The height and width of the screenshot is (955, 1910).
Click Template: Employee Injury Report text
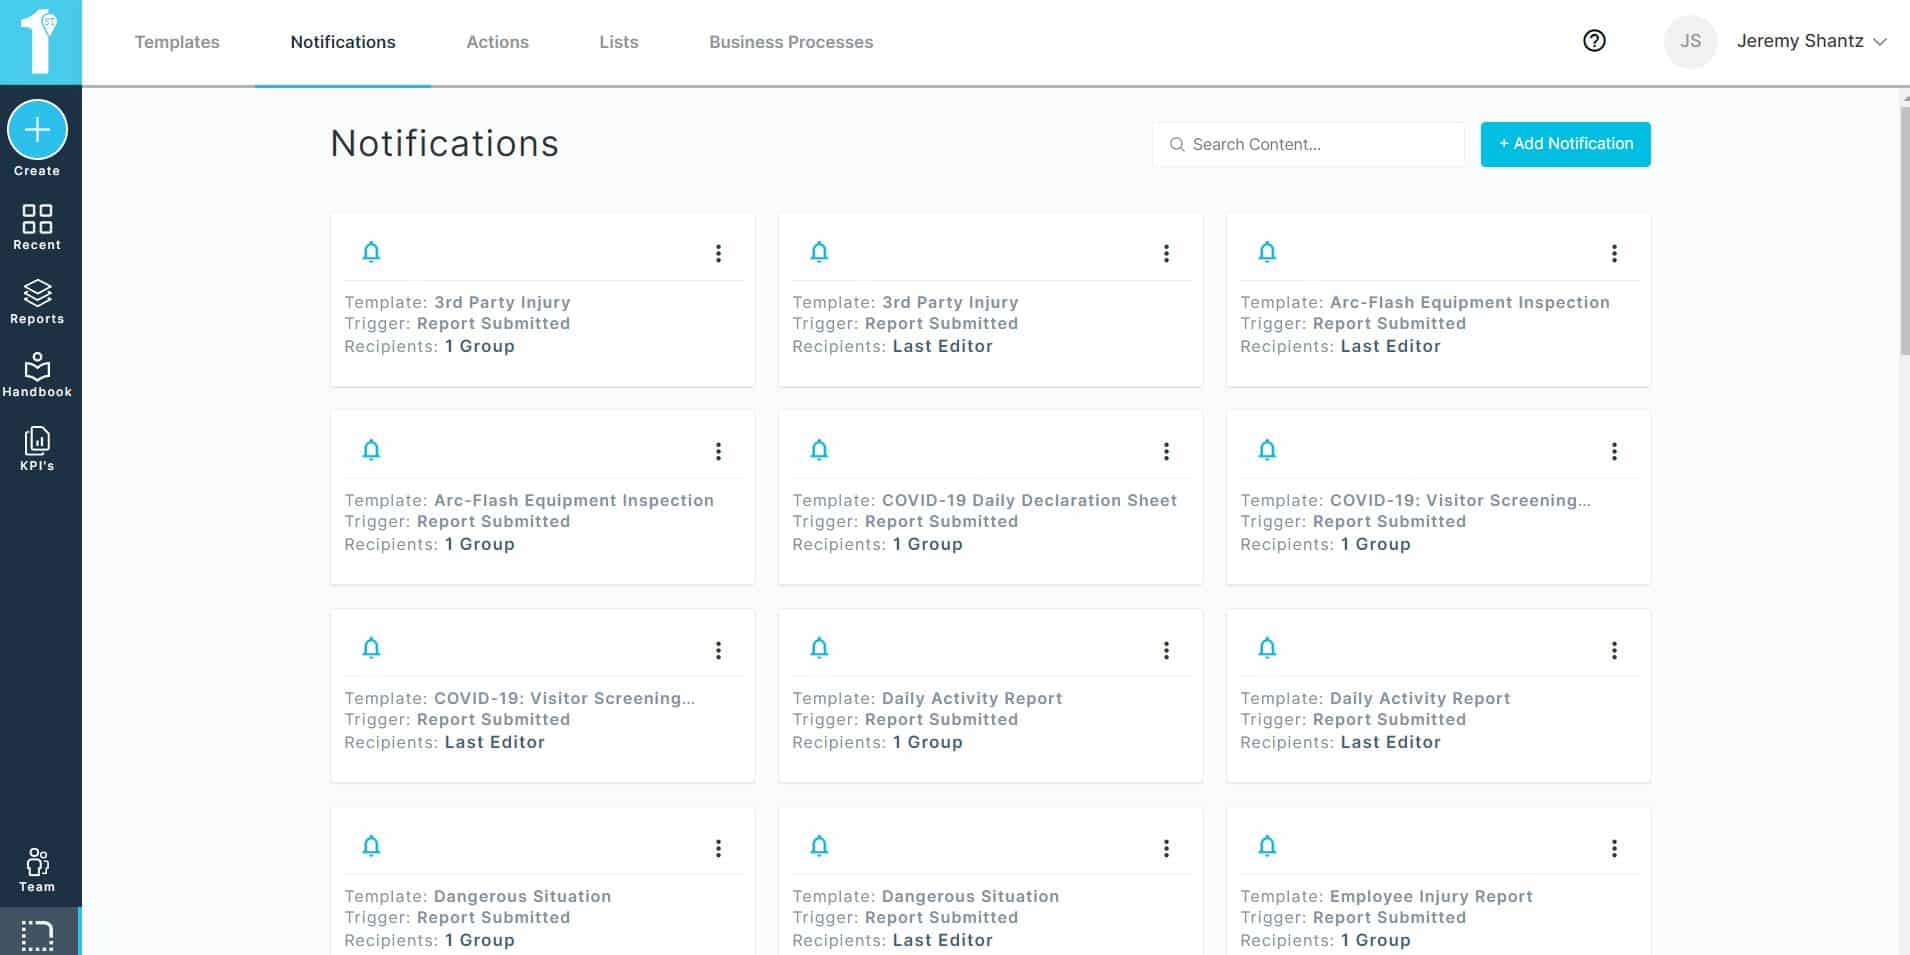[1386, 896]
